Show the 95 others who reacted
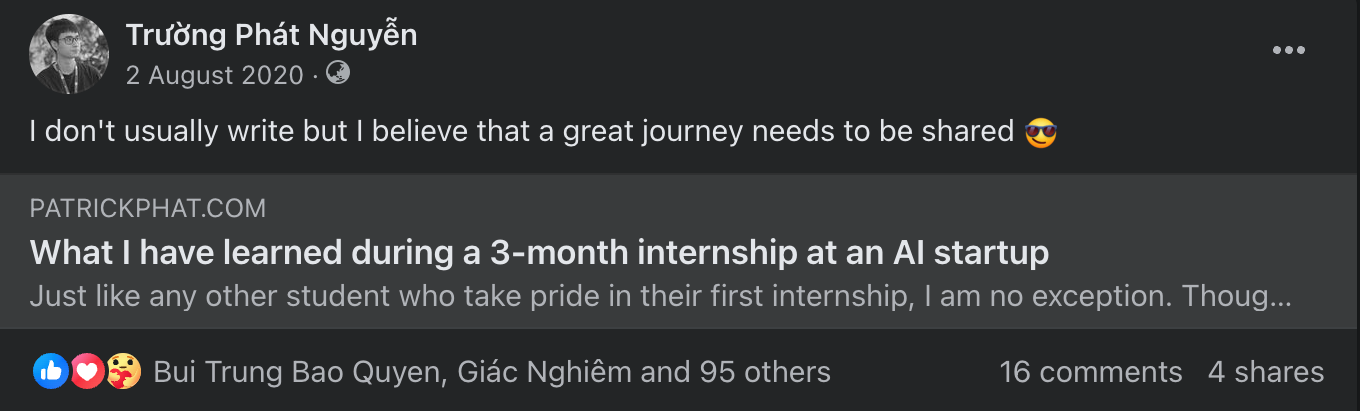 coord(760,373)
